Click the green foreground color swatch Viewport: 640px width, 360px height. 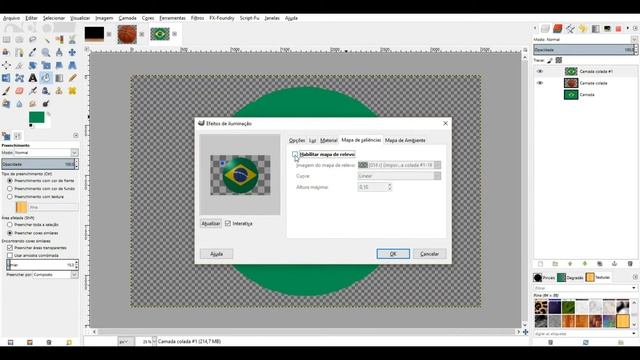coord(36,118)
